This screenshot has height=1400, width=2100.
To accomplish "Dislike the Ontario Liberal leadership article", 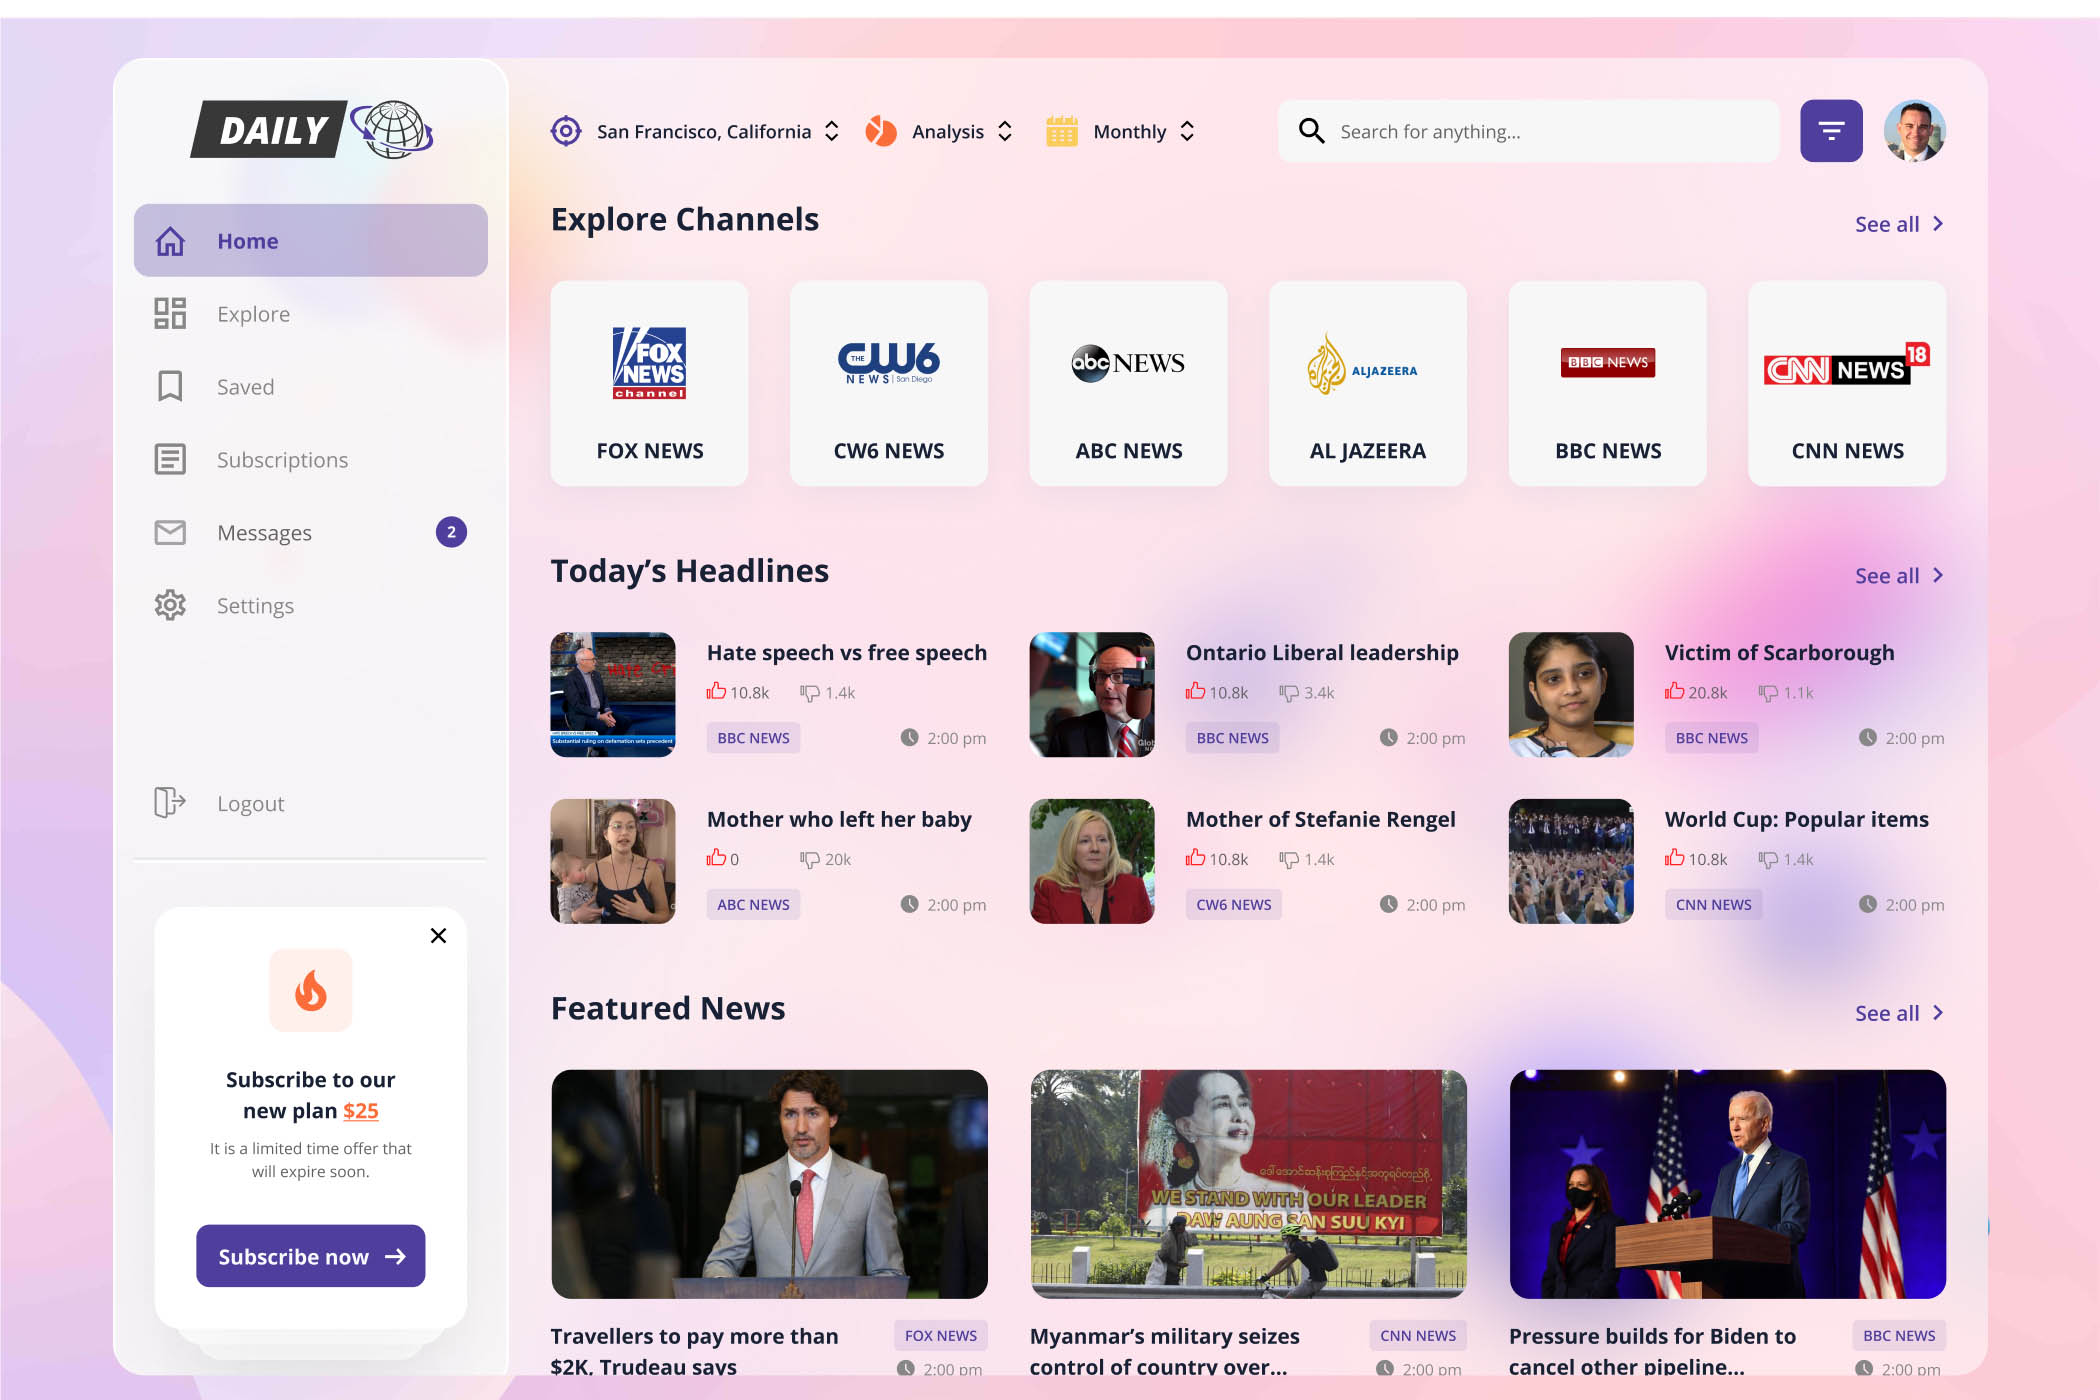I will tap(1289, 692).
